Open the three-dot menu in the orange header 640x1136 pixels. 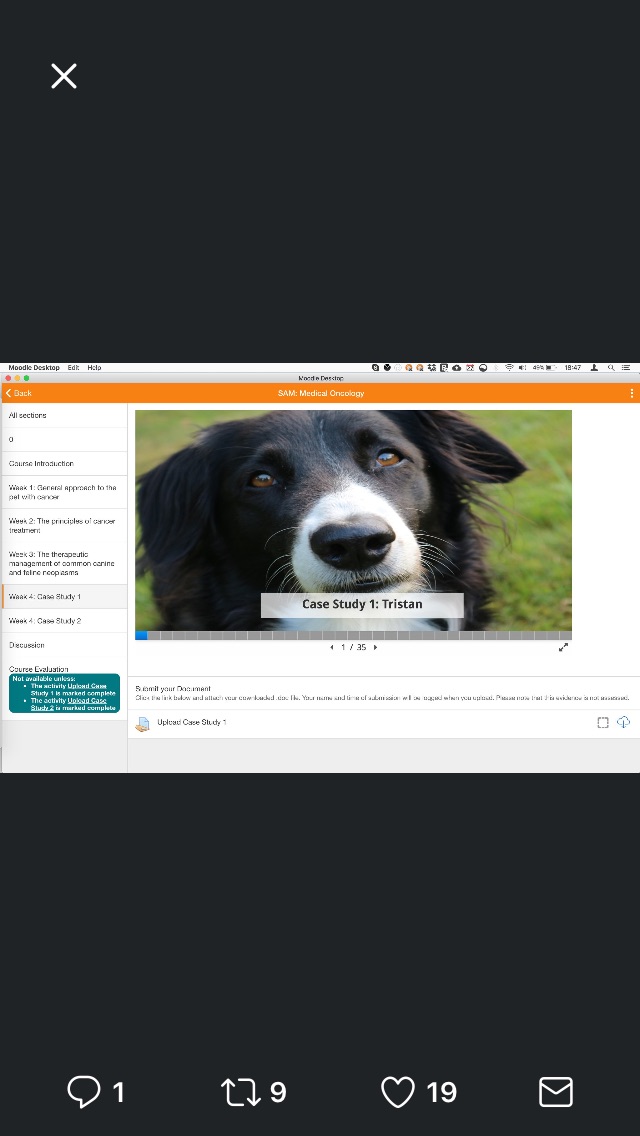(631, 393)
